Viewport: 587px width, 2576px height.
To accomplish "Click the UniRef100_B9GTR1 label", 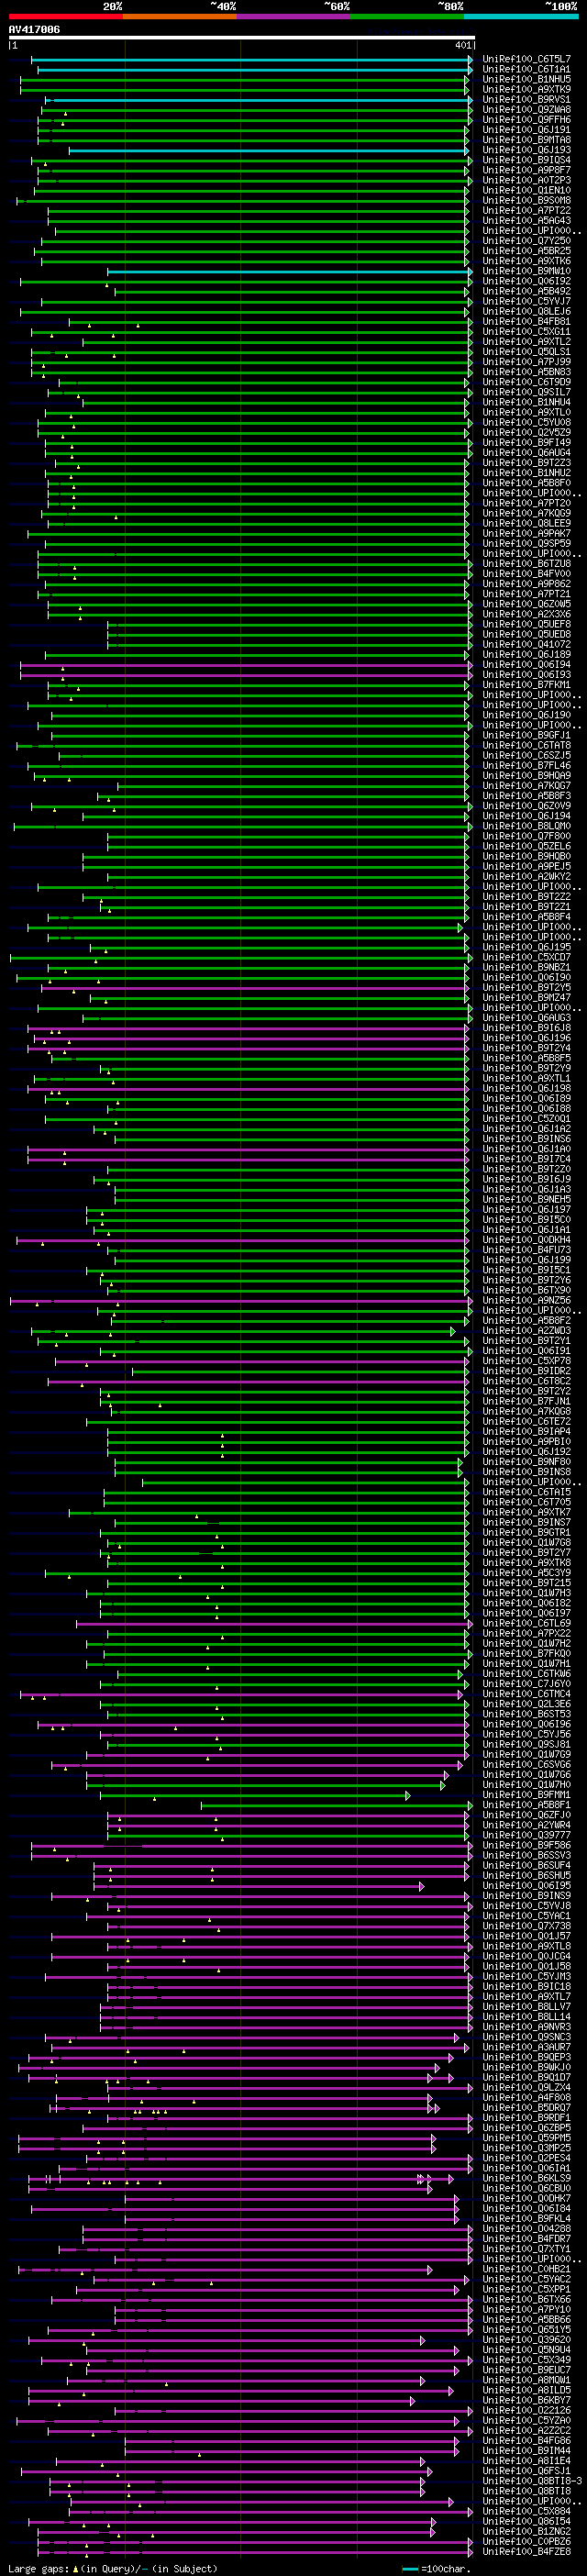I will 527,1532.
